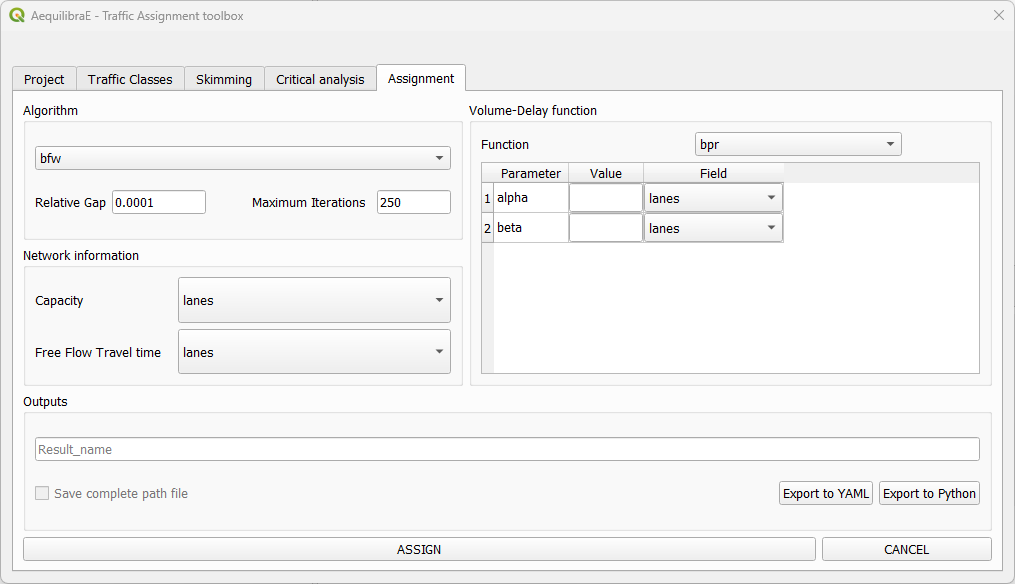The width and height of the screenshot is (1015, 584).
Task: Enable Save complete path file
Action: [41, 493]
